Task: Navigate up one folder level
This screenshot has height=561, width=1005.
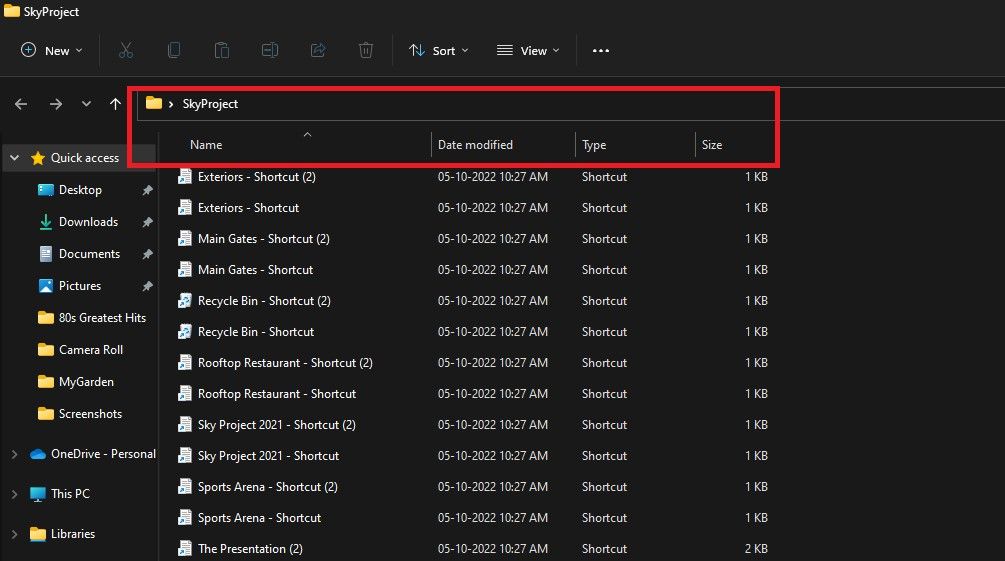Action: 115,104
